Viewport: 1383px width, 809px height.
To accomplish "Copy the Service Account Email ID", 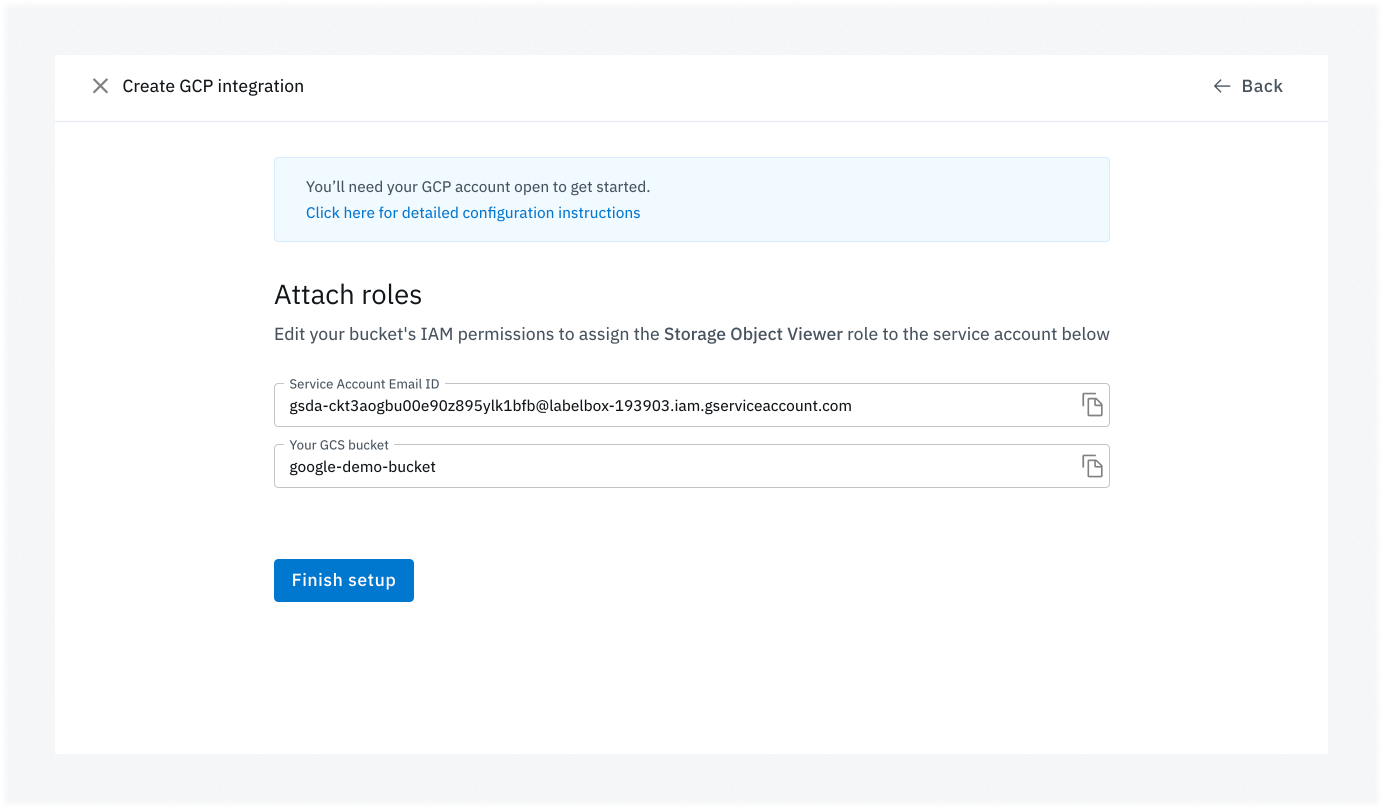I will coord(1092,405).
